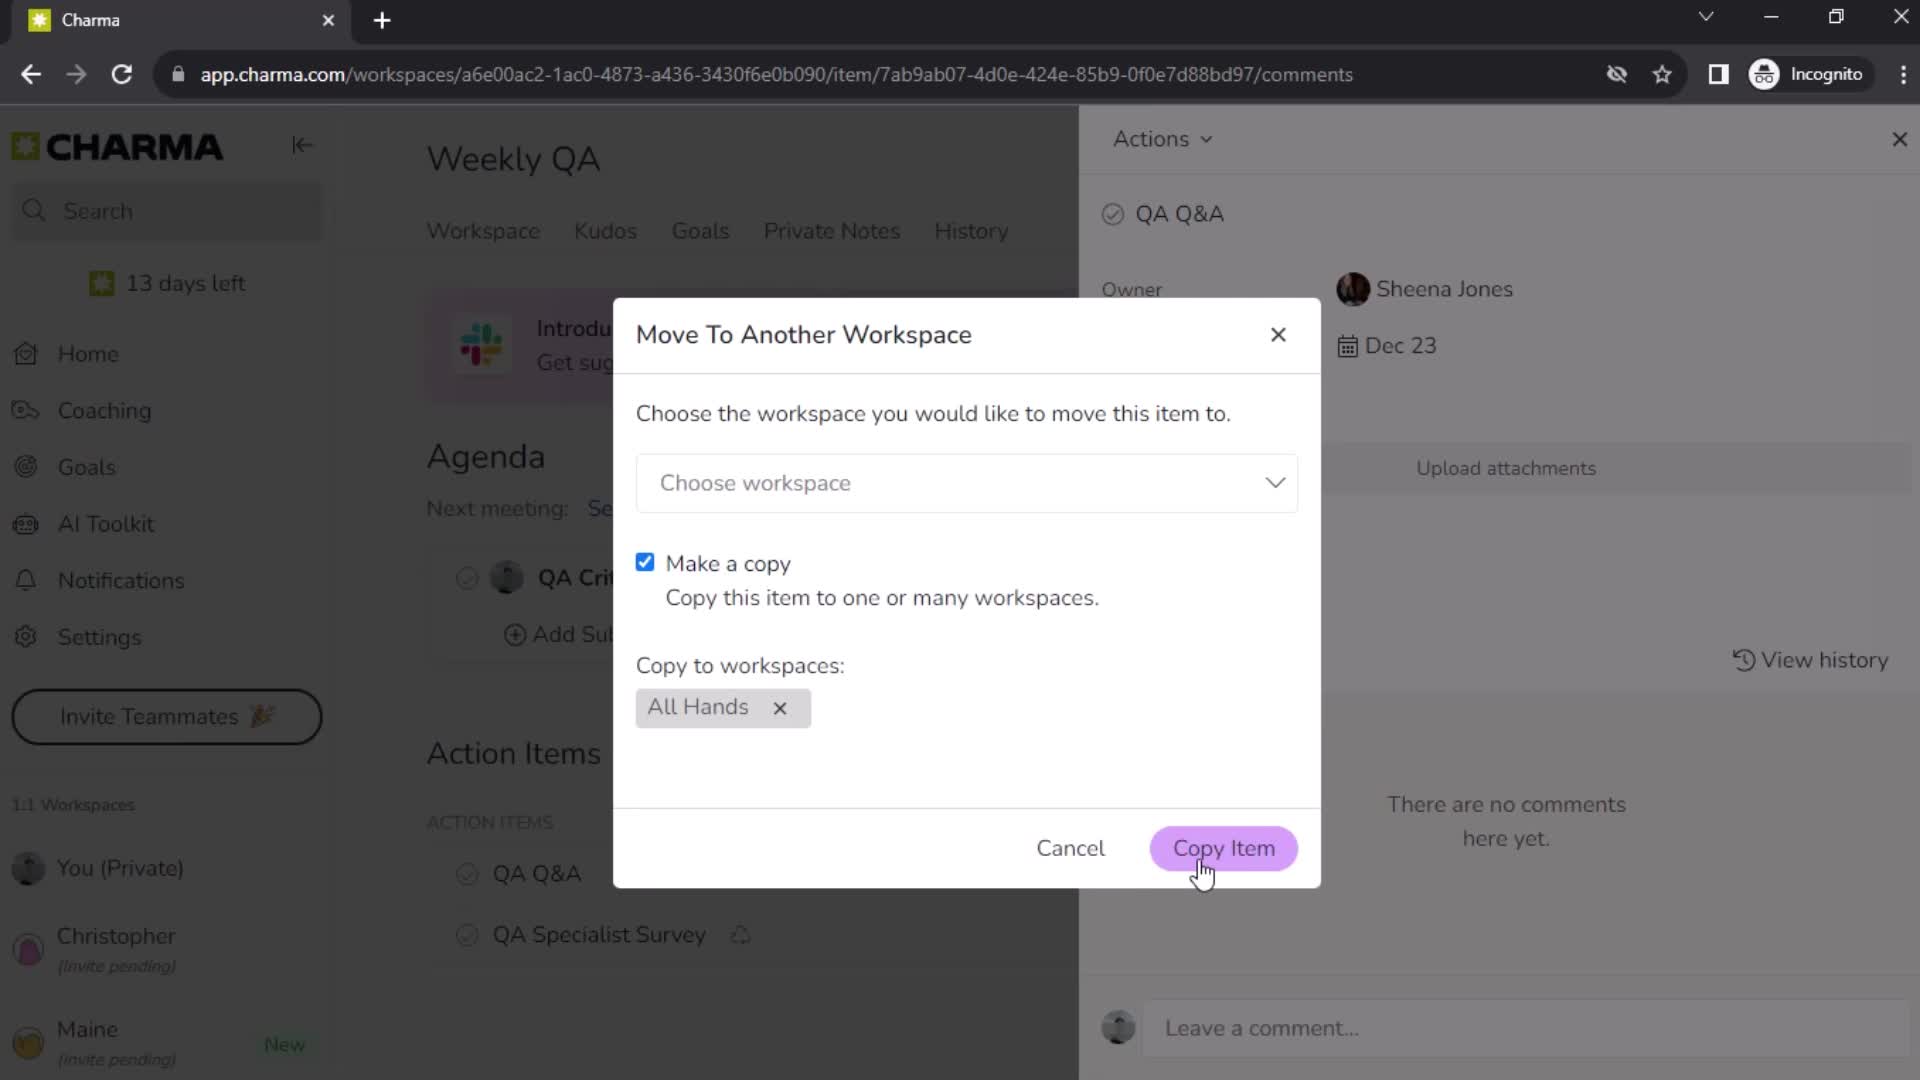The height and width of the screenshot is (1080, 1920).
Task: Toggle QA Specialist Survey checkbox
Action: 467,935
